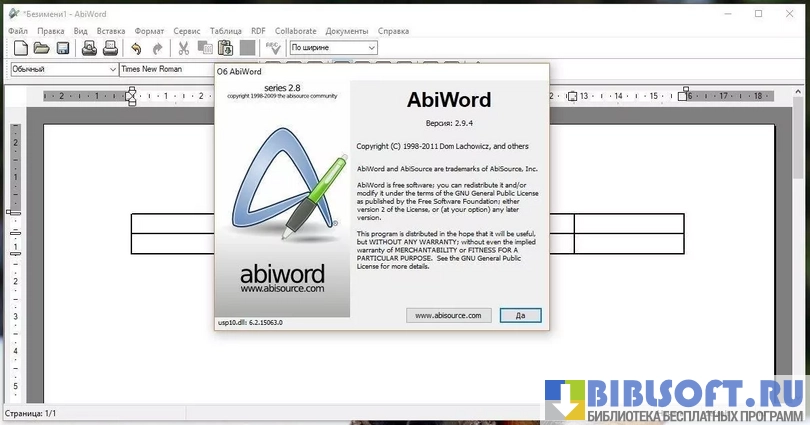
Task: Click the first printer icon in toolbar
Action: 89,48
